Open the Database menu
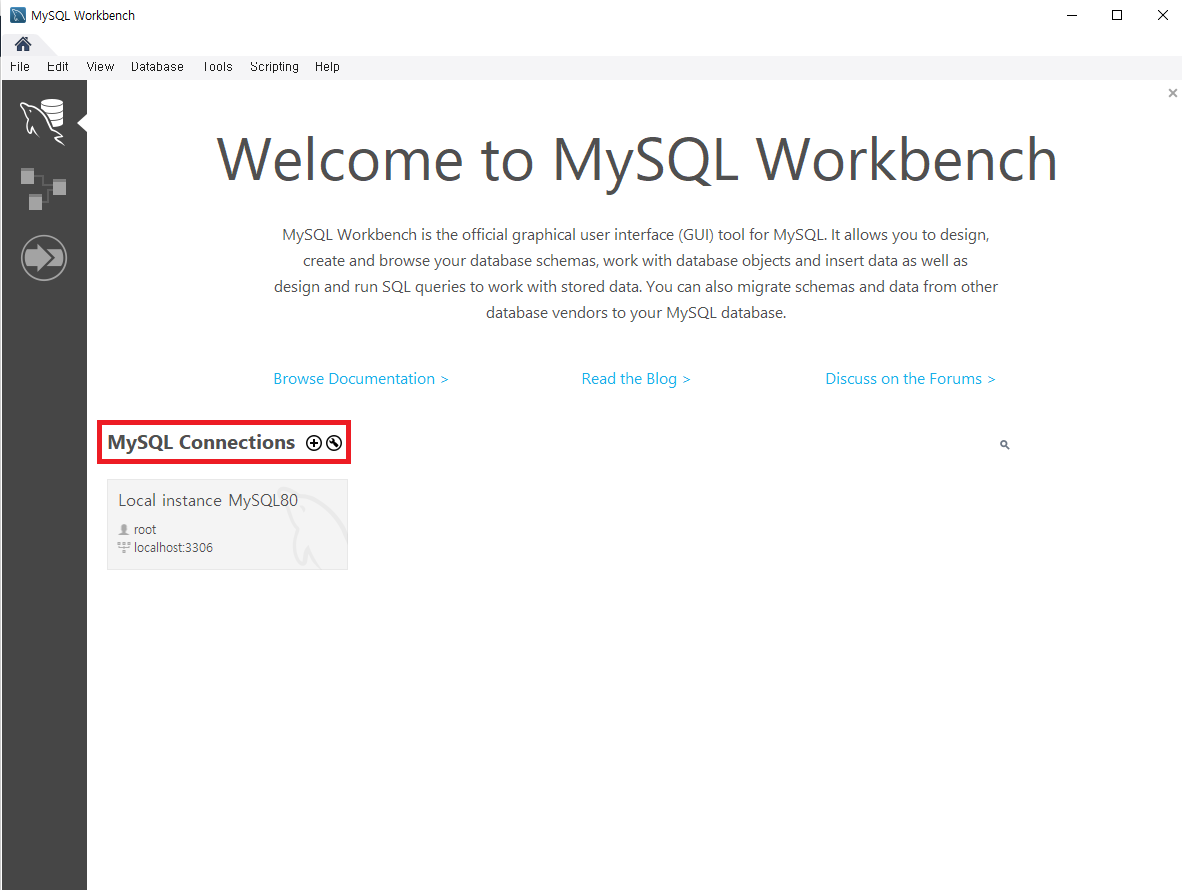 pos(157,67)
